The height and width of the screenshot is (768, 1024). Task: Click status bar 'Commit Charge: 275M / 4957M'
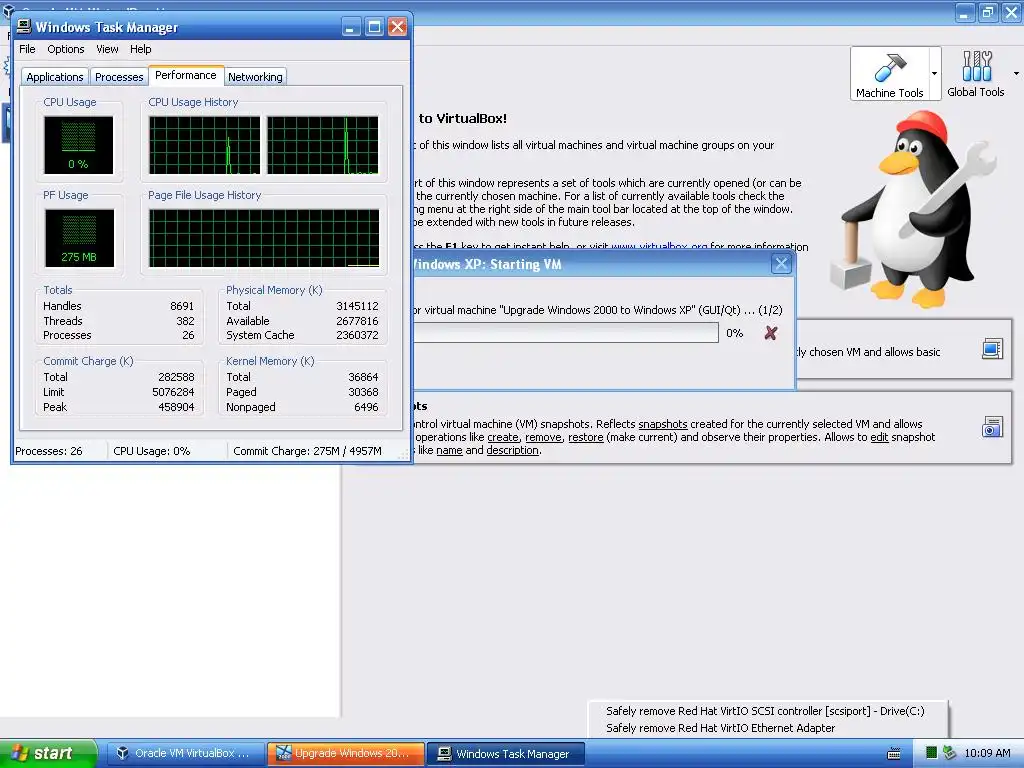(x=308, y=451)
